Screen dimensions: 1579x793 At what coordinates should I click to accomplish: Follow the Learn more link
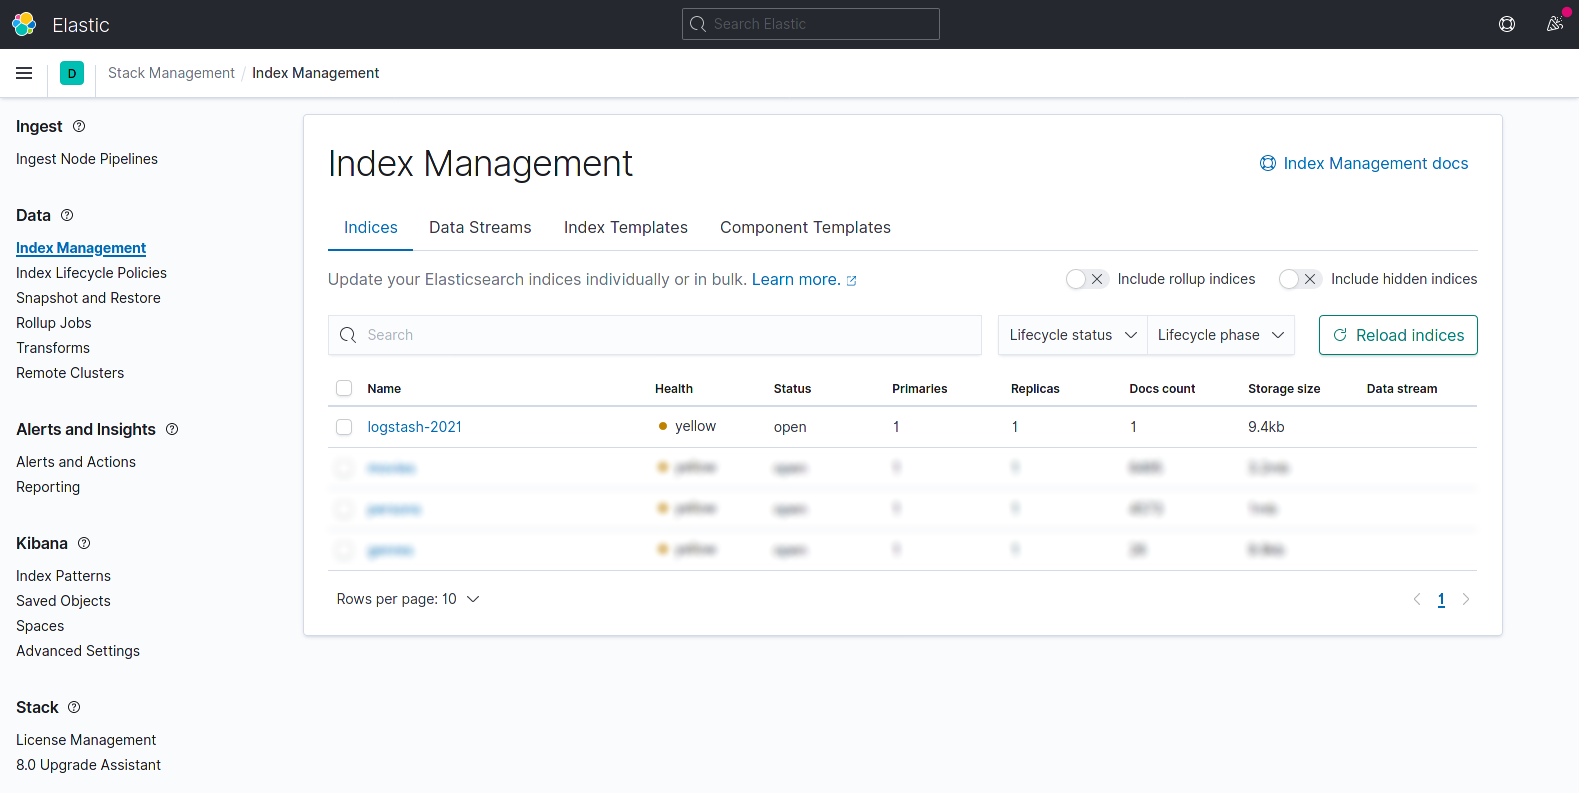[804, 280]
